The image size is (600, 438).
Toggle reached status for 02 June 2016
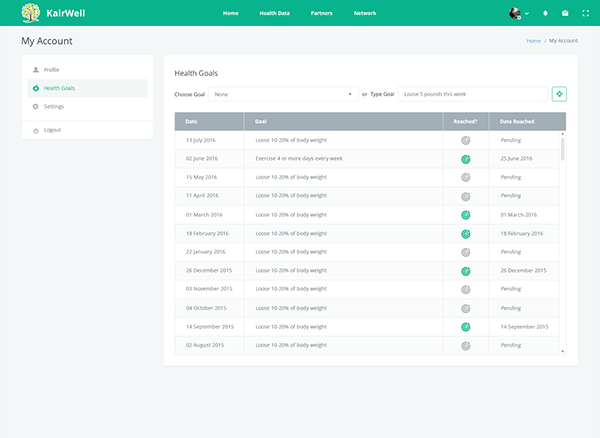point(466,159)
